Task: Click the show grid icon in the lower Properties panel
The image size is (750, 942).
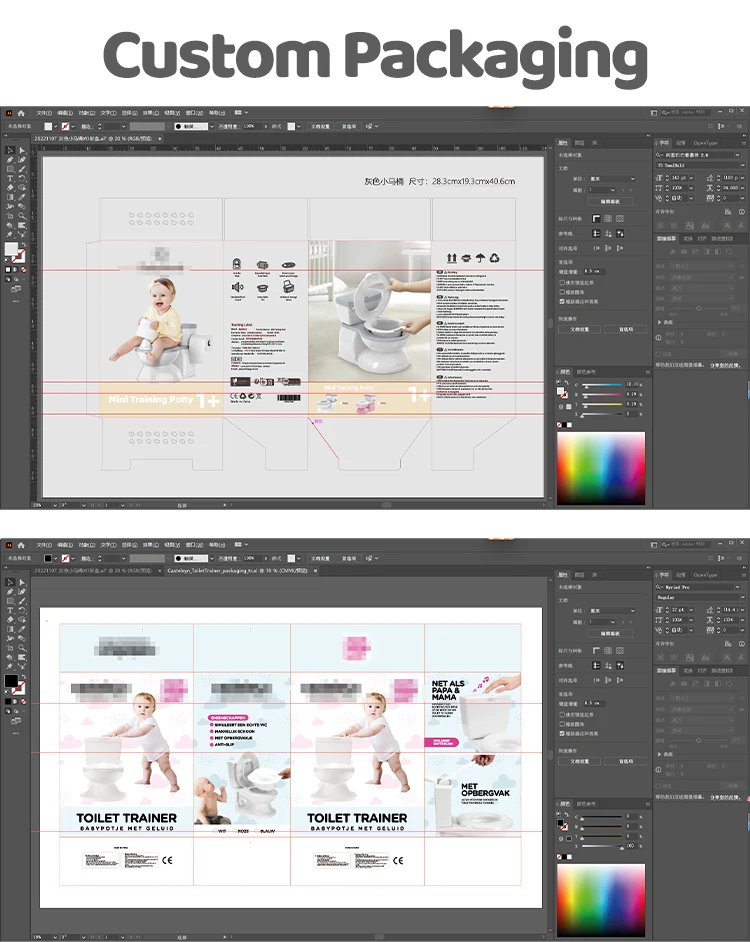Action: pyautogui.click(x=608, y=651)
